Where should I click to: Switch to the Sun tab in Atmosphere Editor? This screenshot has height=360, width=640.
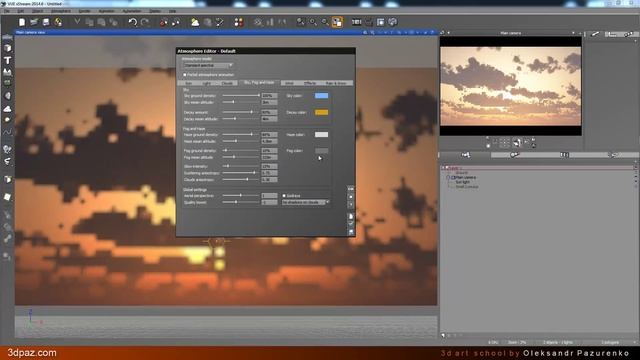189,83
